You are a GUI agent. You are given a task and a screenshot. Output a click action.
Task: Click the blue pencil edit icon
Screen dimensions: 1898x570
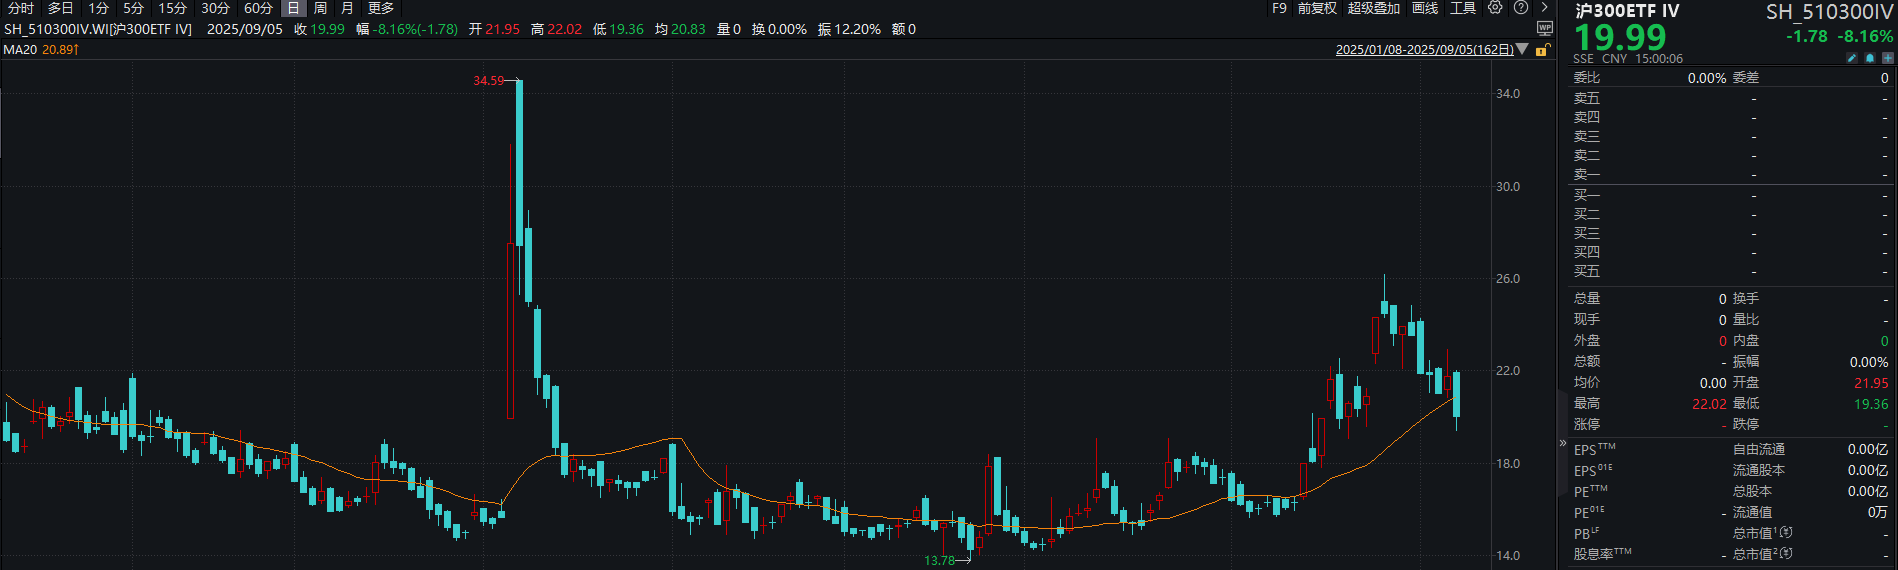(1852, 59)
